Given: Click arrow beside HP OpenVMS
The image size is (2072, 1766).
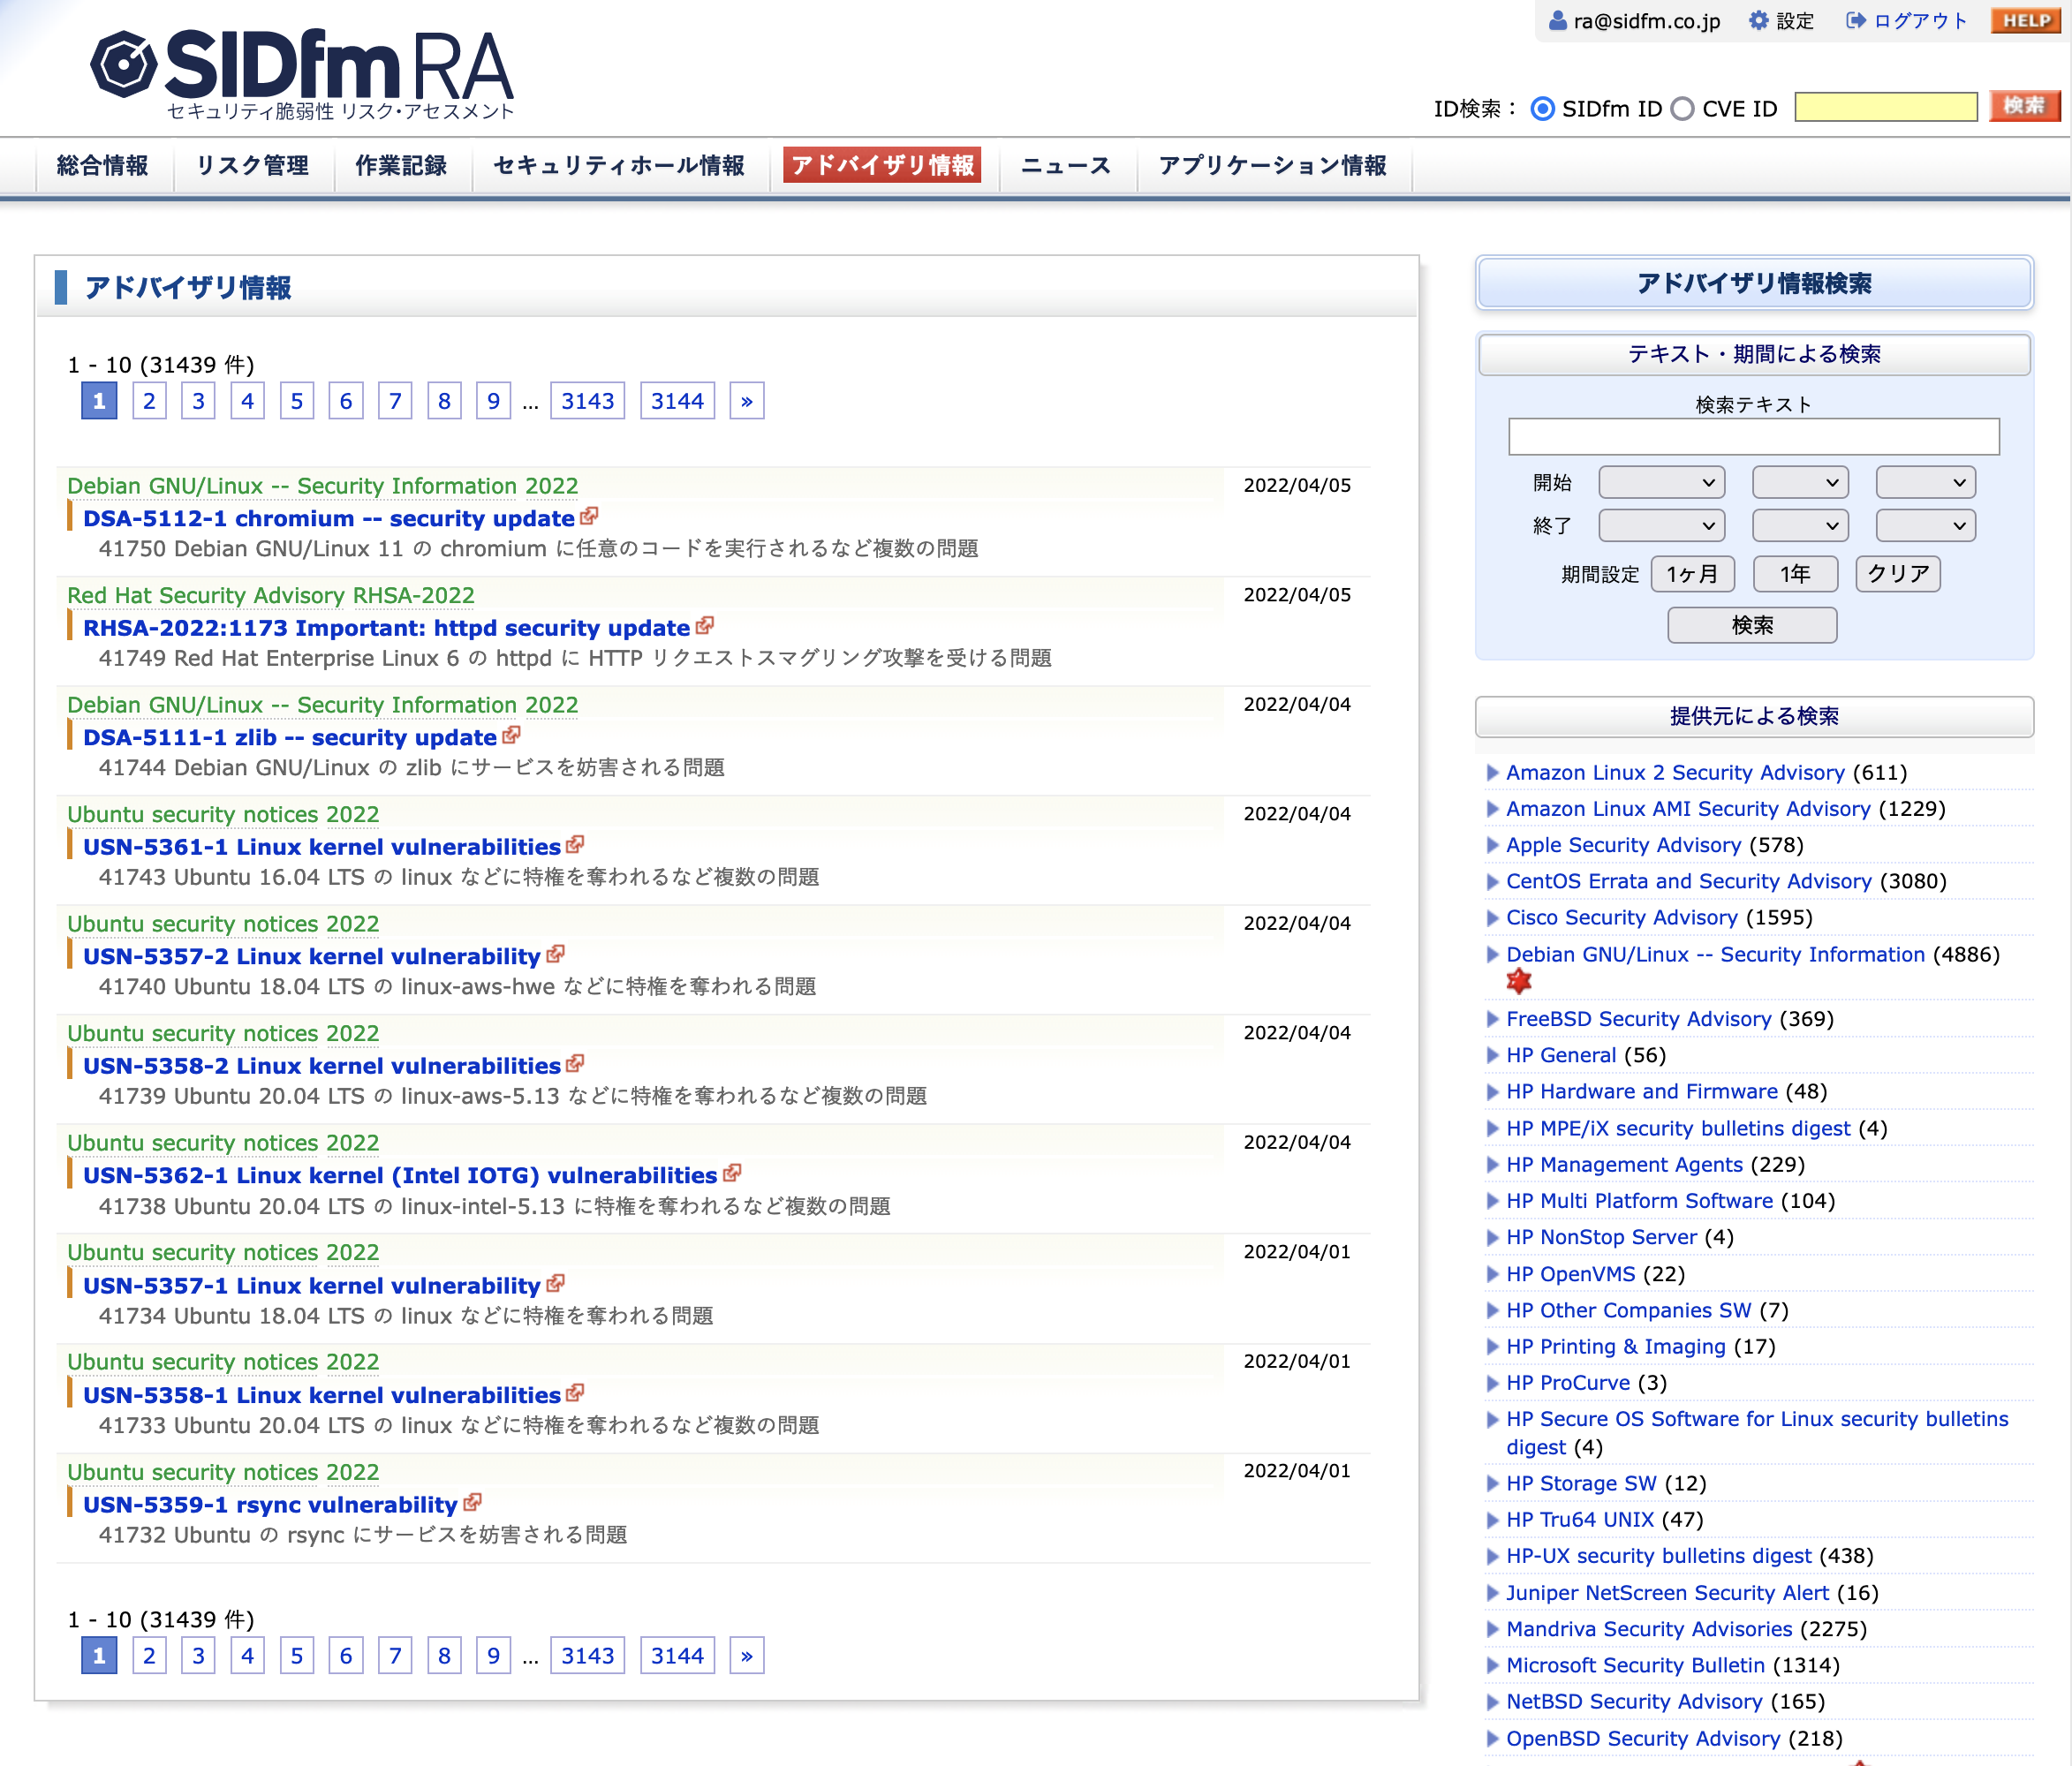Looking at the screenshot, I should 1492,1274.
